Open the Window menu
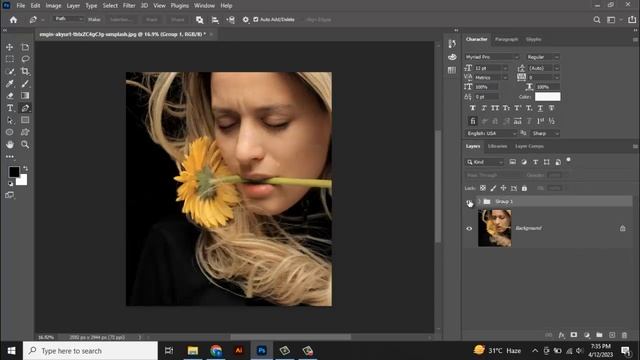This screenshot has width=640, height=360. click(204, 6)
